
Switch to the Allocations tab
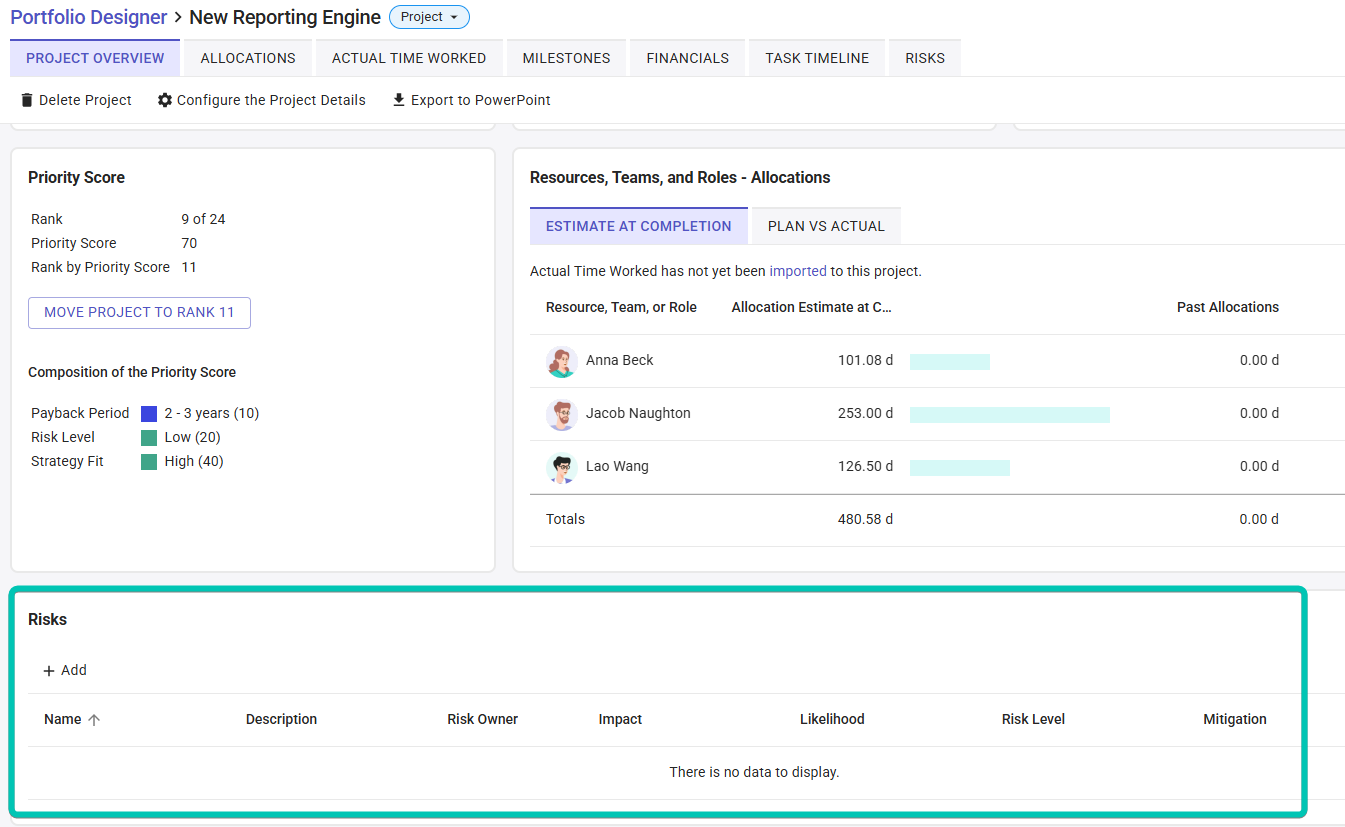click(x=248, y=58)
